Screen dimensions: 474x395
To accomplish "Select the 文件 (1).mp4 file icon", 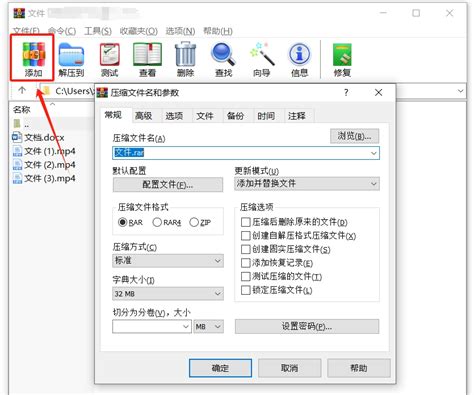I will (17, 151).
